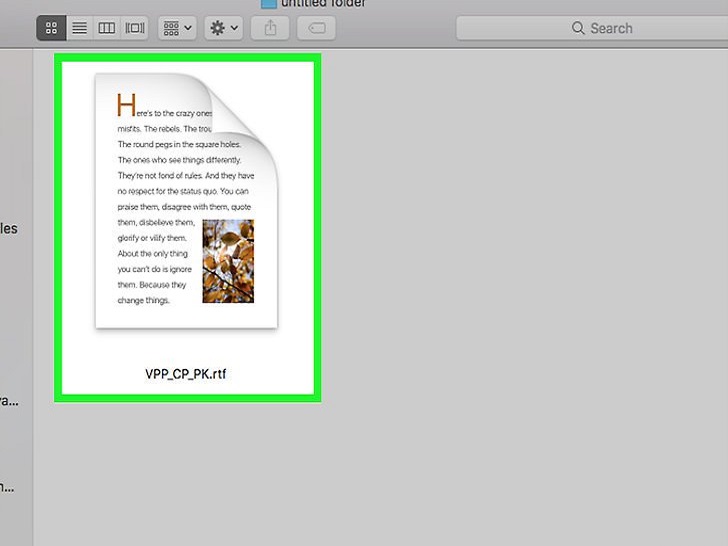Screen dimensions: 728x546
Task: Select the VPP_CP_PK.rtf document thumbnail
Action: [186, 200]
